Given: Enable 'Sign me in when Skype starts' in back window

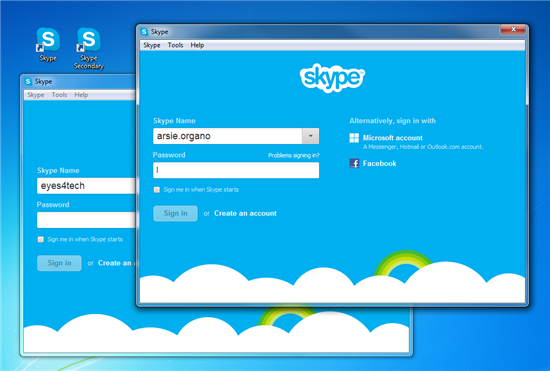Looking at the screenshot, I should [x=41, y=239].
